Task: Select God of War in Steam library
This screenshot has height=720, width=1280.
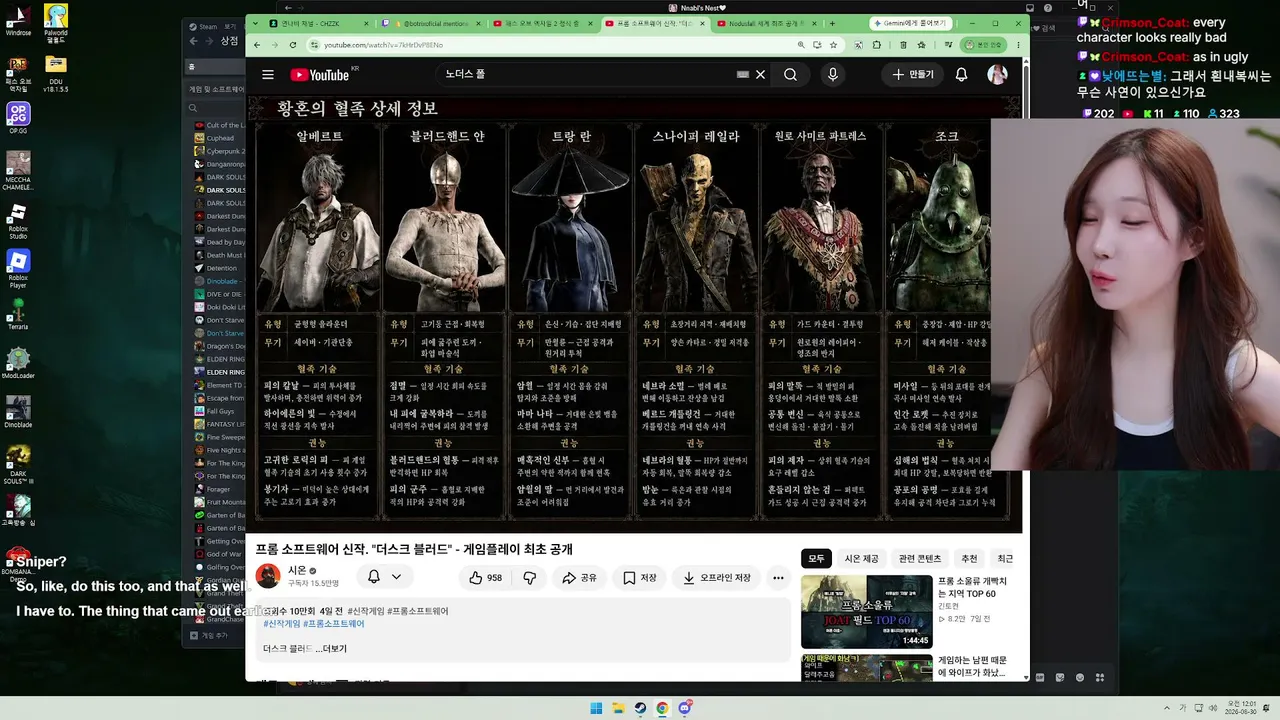Action: (220, 554)
